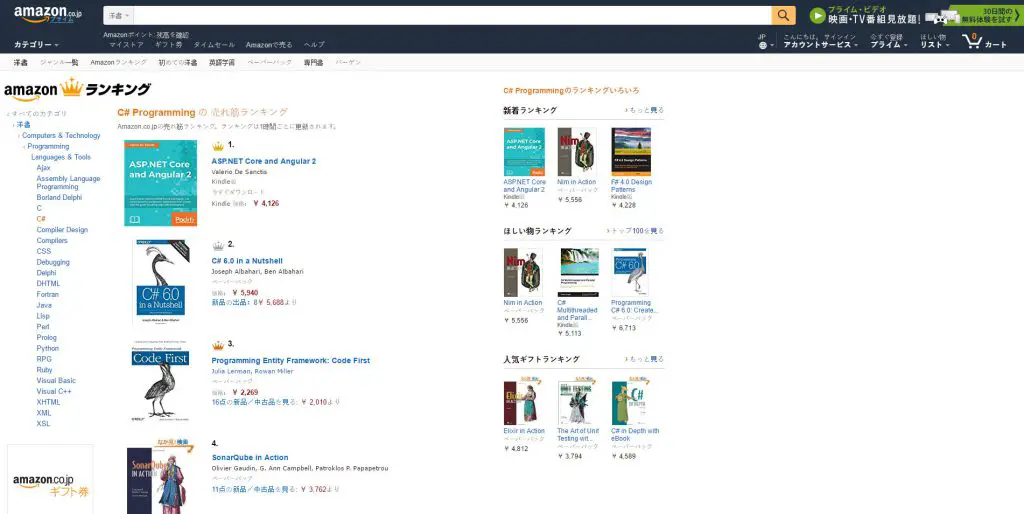Image resolution: width=1024 pixels, height=514 pixels.
Task: Select the 初めての洋書 subnav item
Action: click(178, 63)
